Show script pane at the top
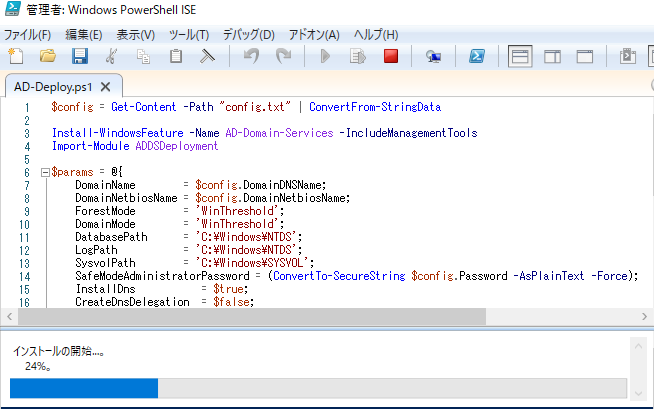654x409 pixels. tap(520, 56)
